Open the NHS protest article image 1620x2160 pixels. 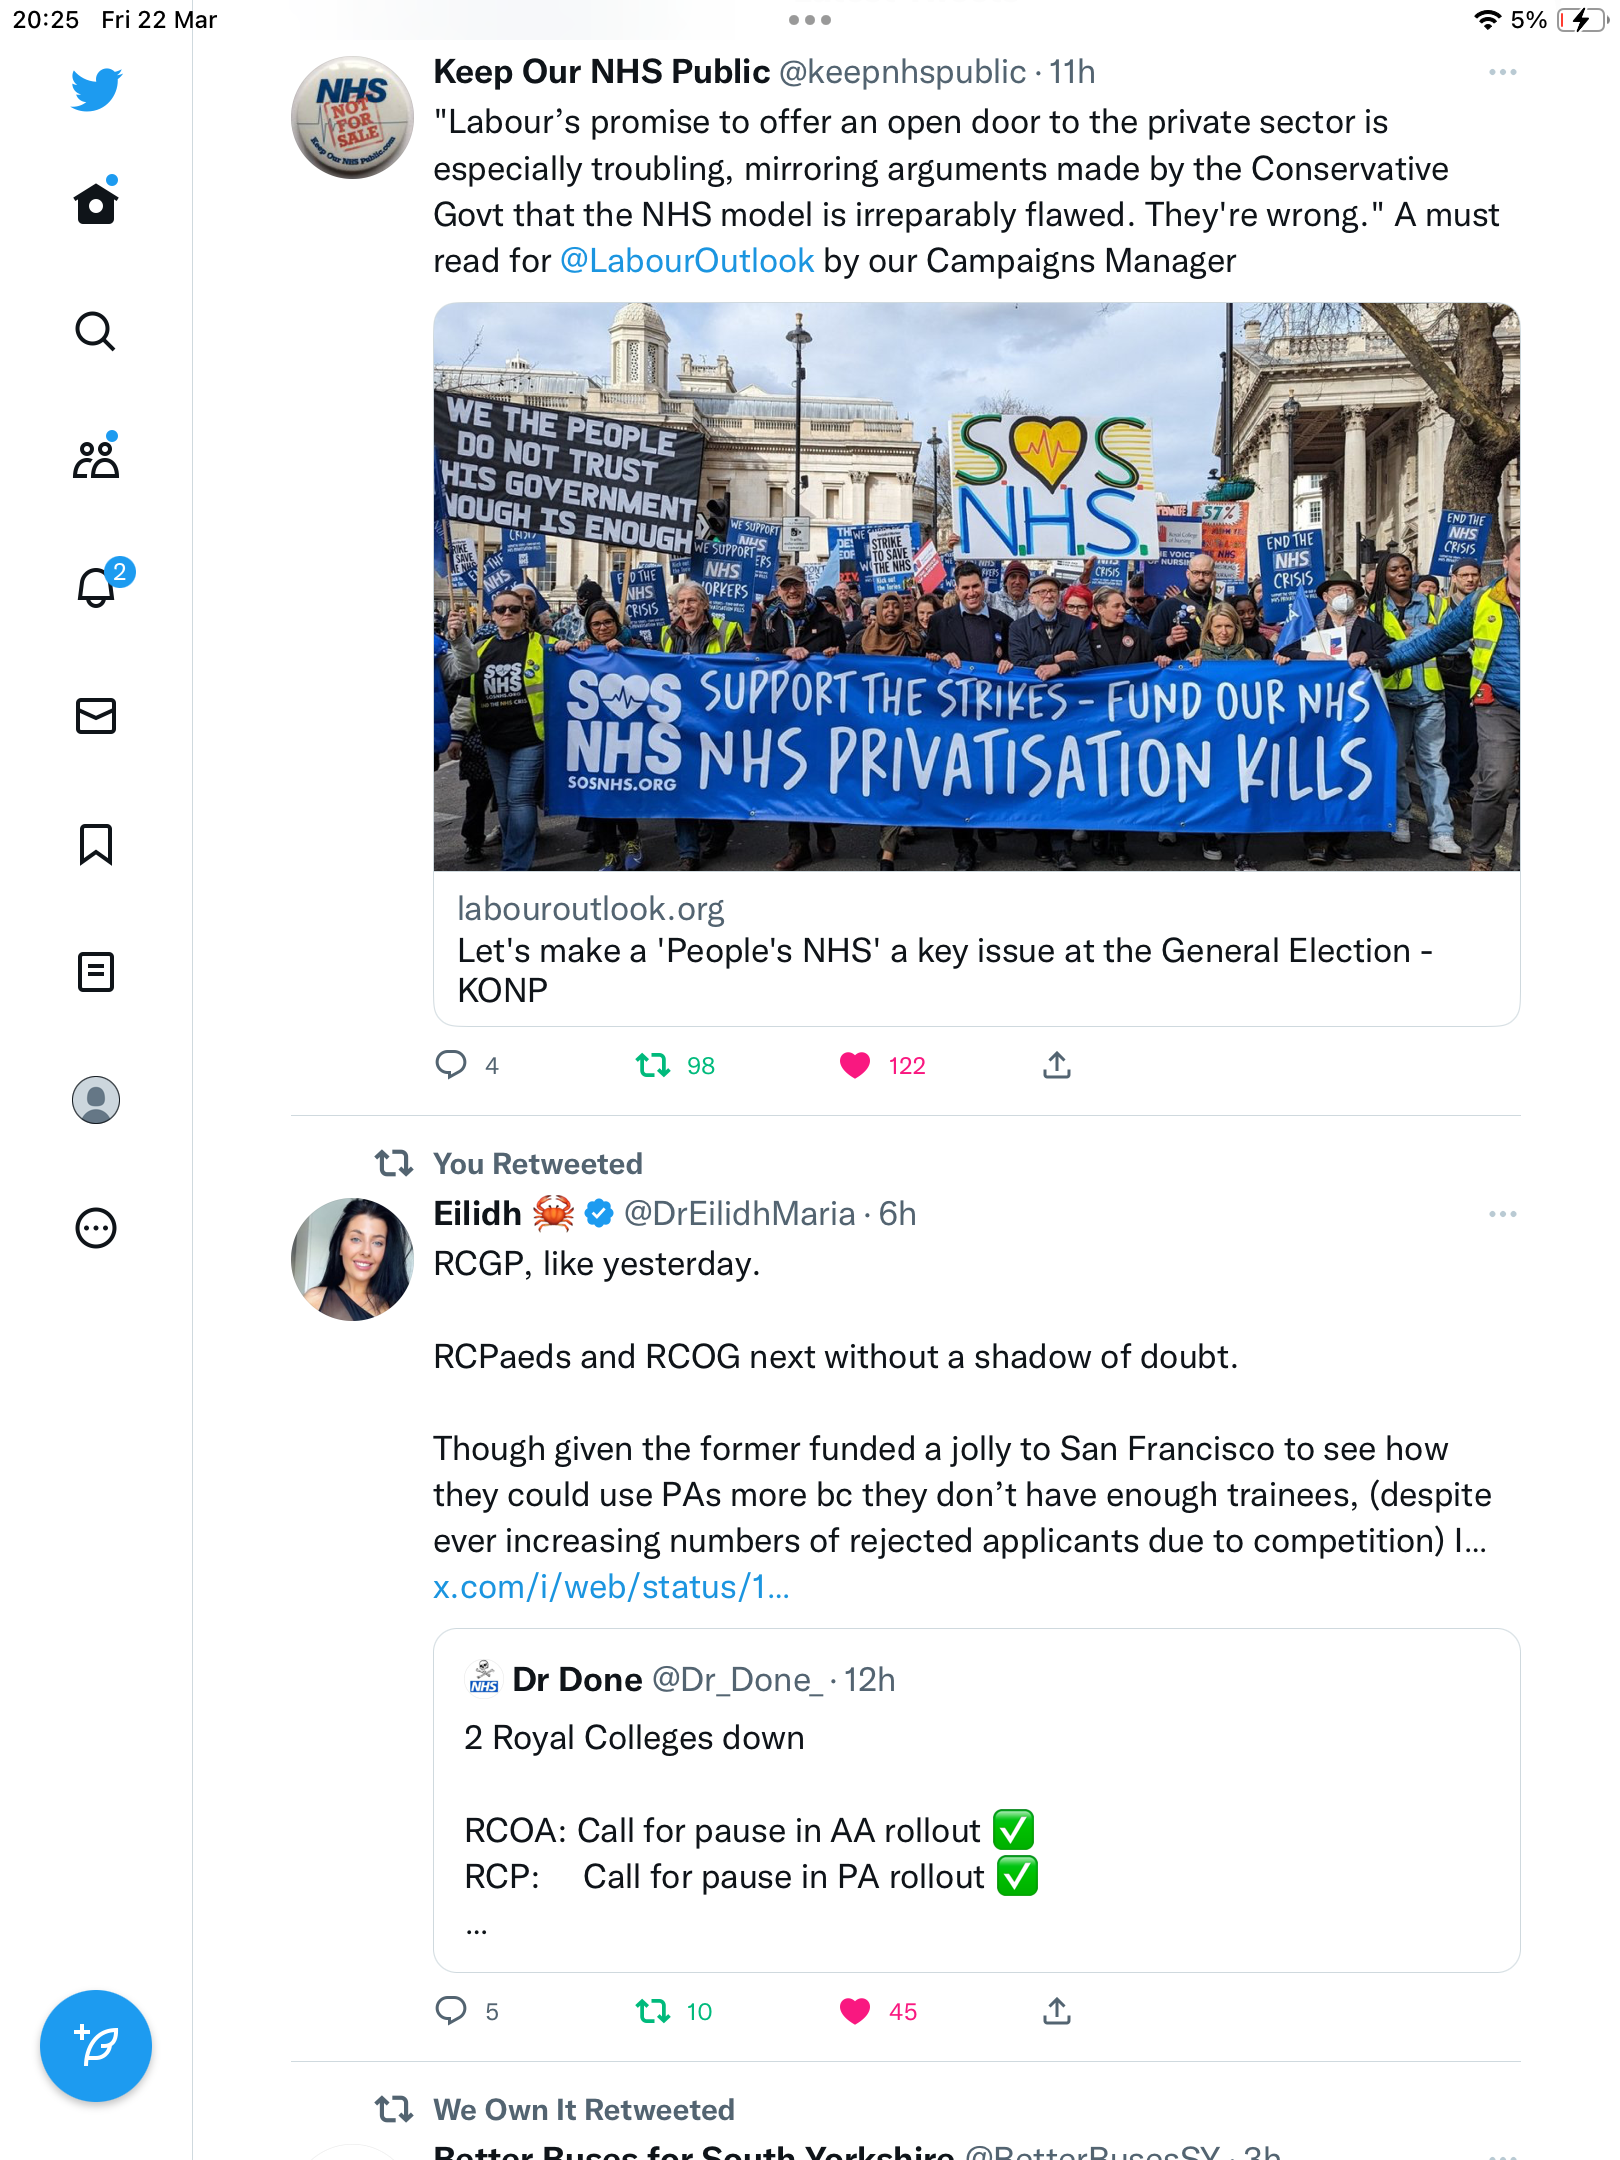point(976,587)
